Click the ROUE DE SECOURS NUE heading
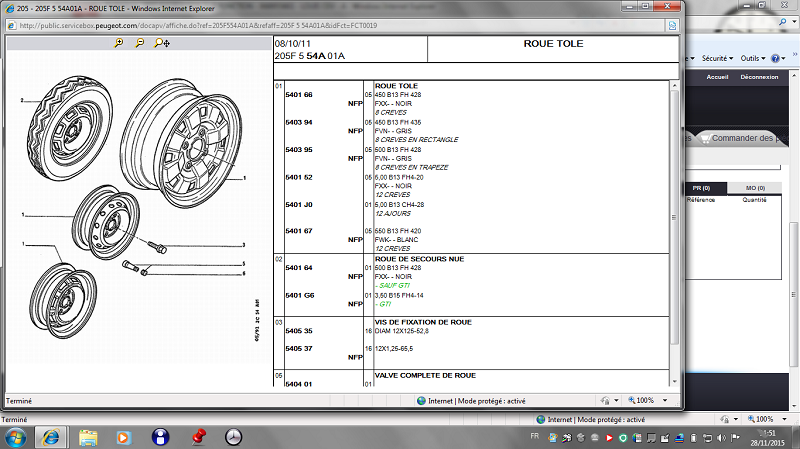 419,259
